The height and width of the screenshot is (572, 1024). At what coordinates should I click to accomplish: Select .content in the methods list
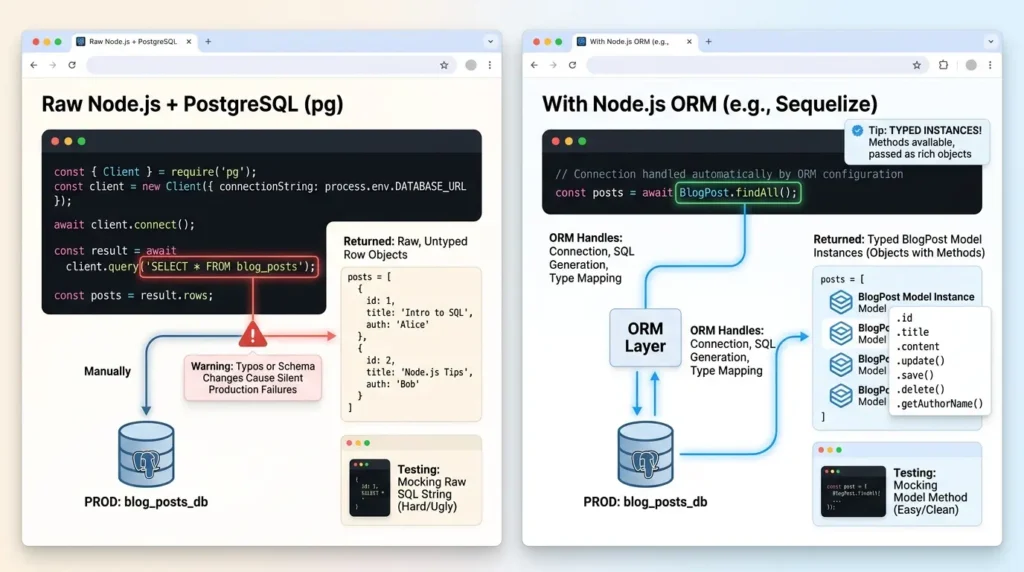(x=918, y=347)
